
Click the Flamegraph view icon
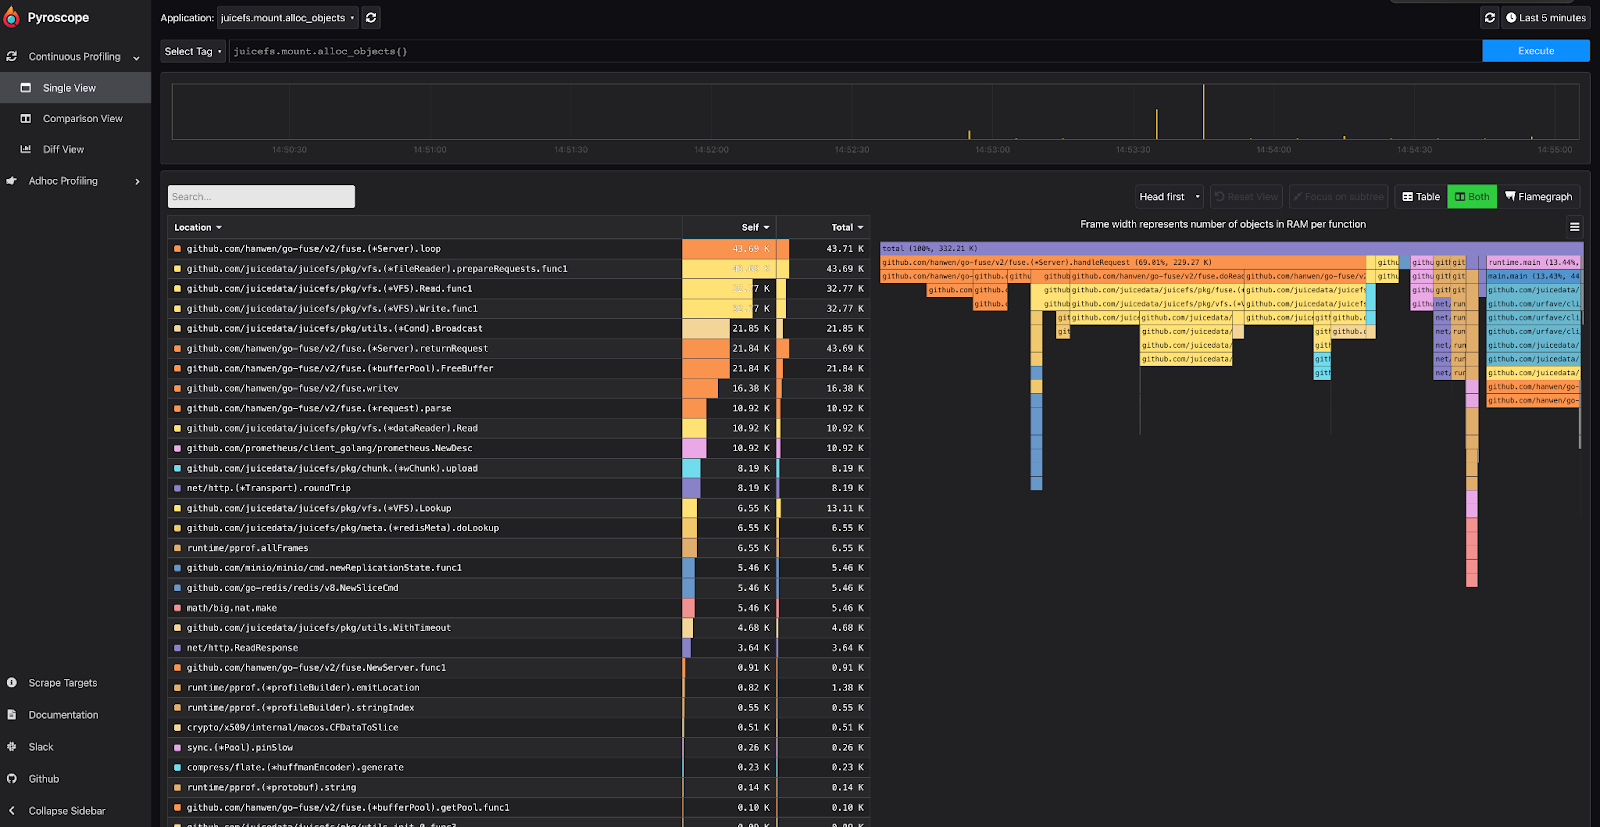coord(1510,197)
